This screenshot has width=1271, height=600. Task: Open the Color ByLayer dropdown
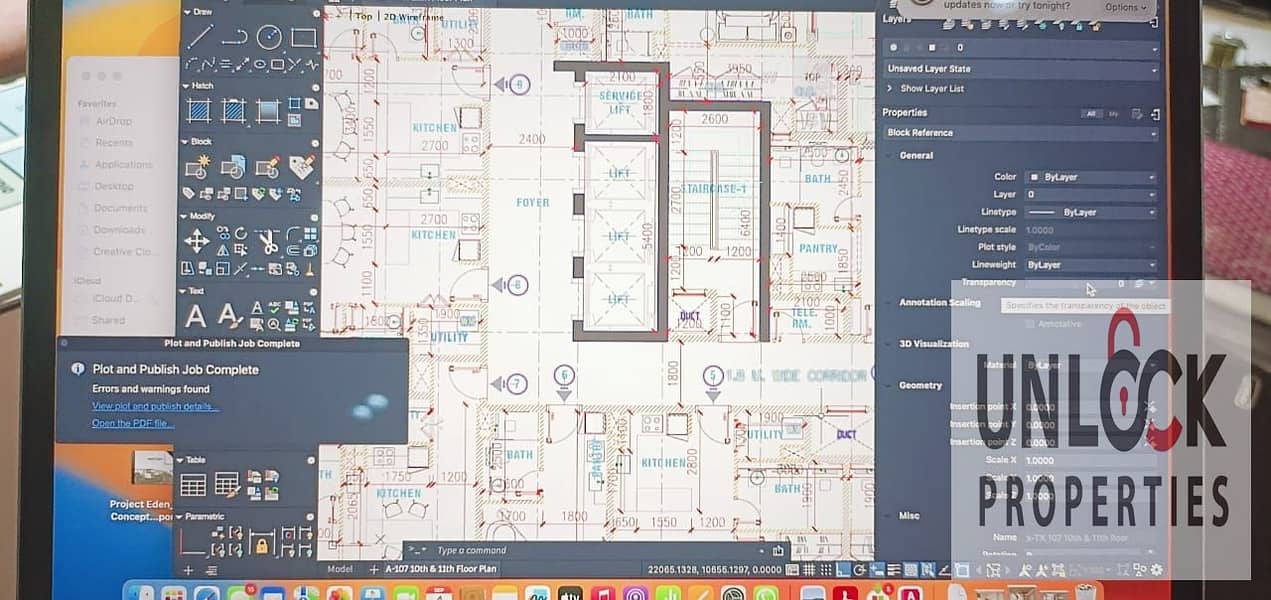(x=1091, y=177)
